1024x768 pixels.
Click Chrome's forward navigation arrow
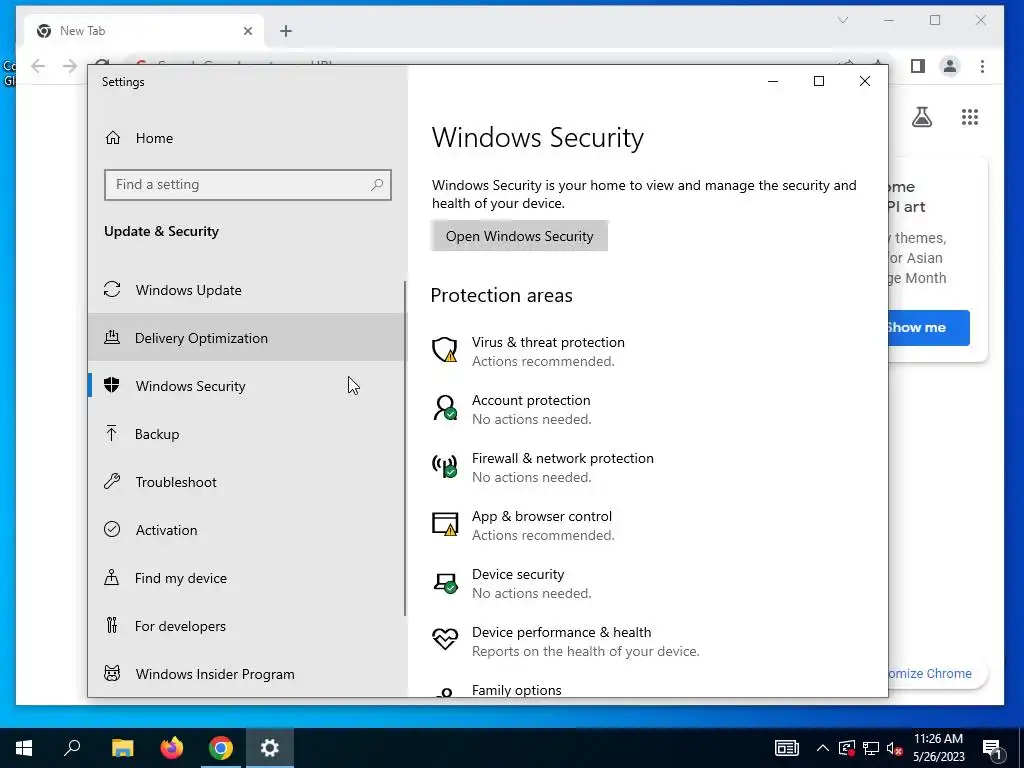coord(69,66)
